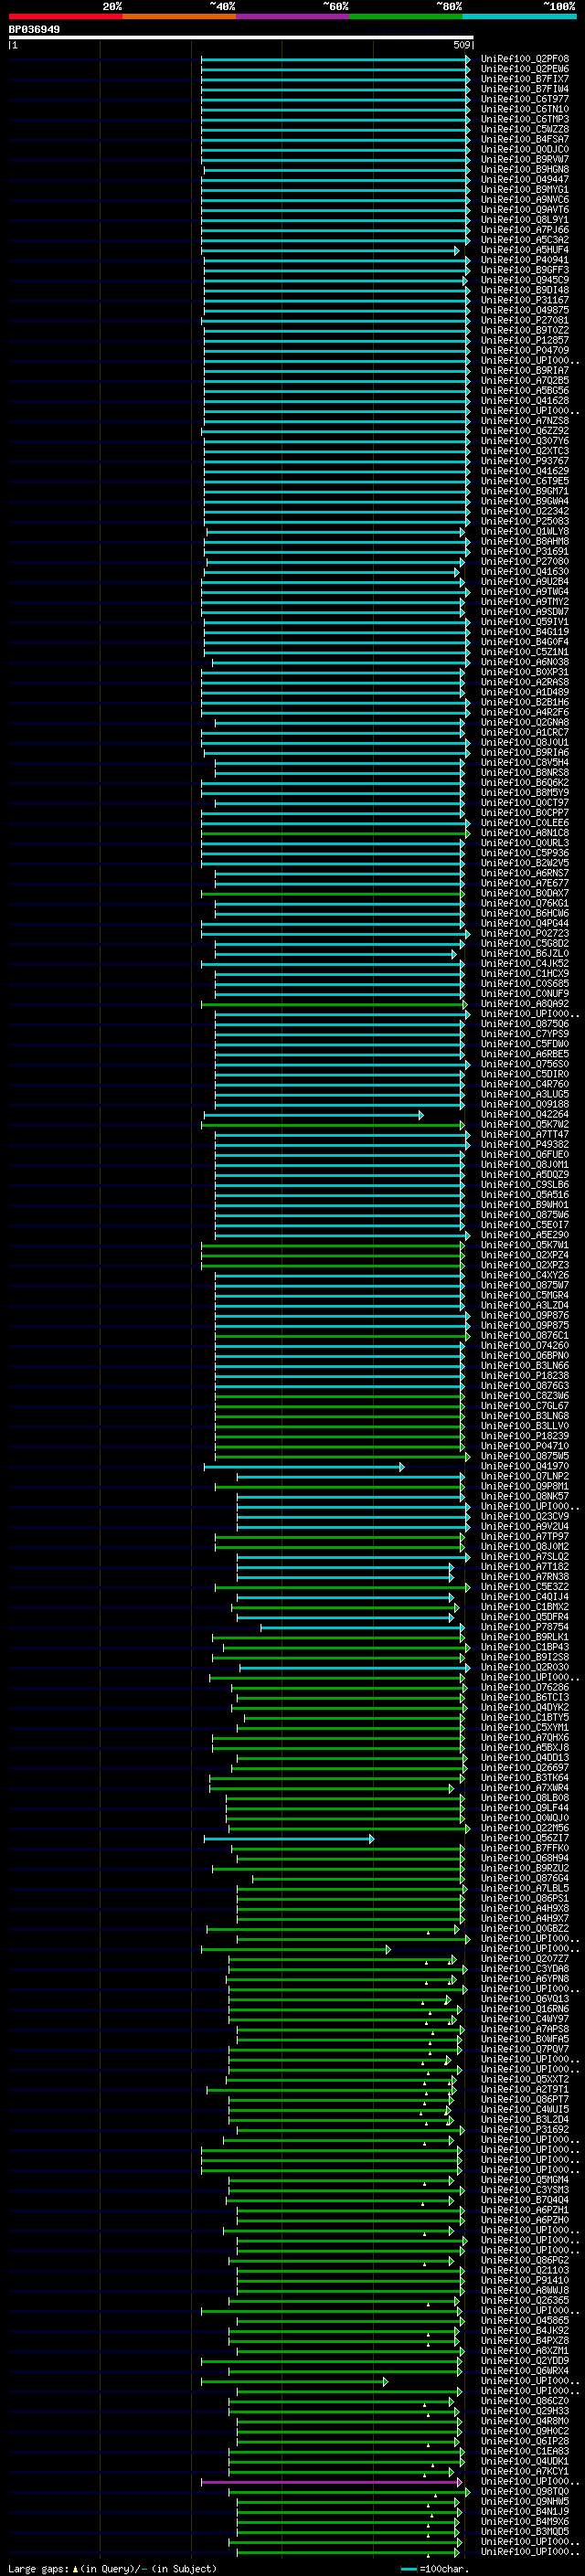This screenshot has width=585, height=2576.
Task: Click the =100char. scale legend
Action: pos(434,2568)
